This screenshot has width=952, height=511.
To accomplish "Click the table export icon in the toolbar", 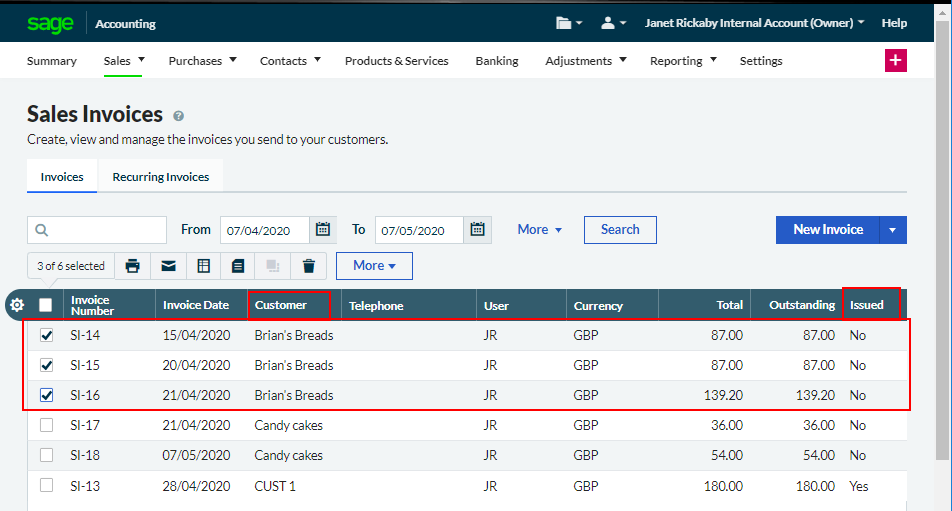I will [203, 266].
